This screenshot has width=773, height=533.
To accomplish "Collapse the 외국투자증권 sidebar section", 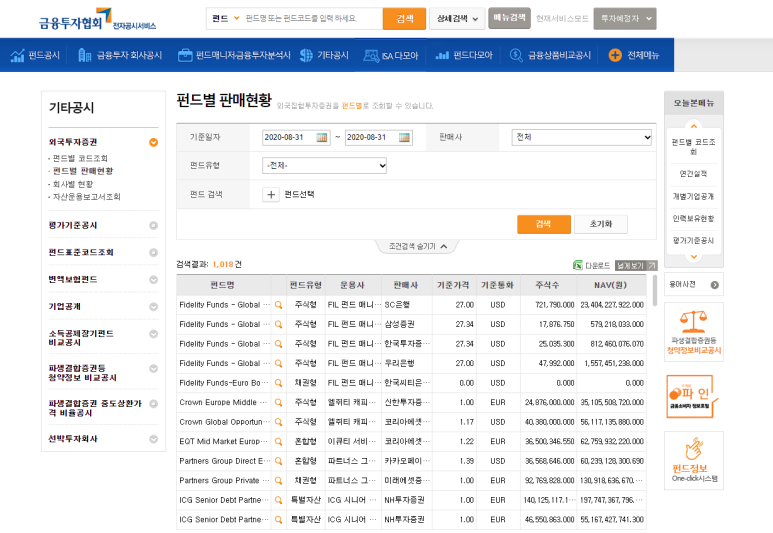I will (153, 142).
